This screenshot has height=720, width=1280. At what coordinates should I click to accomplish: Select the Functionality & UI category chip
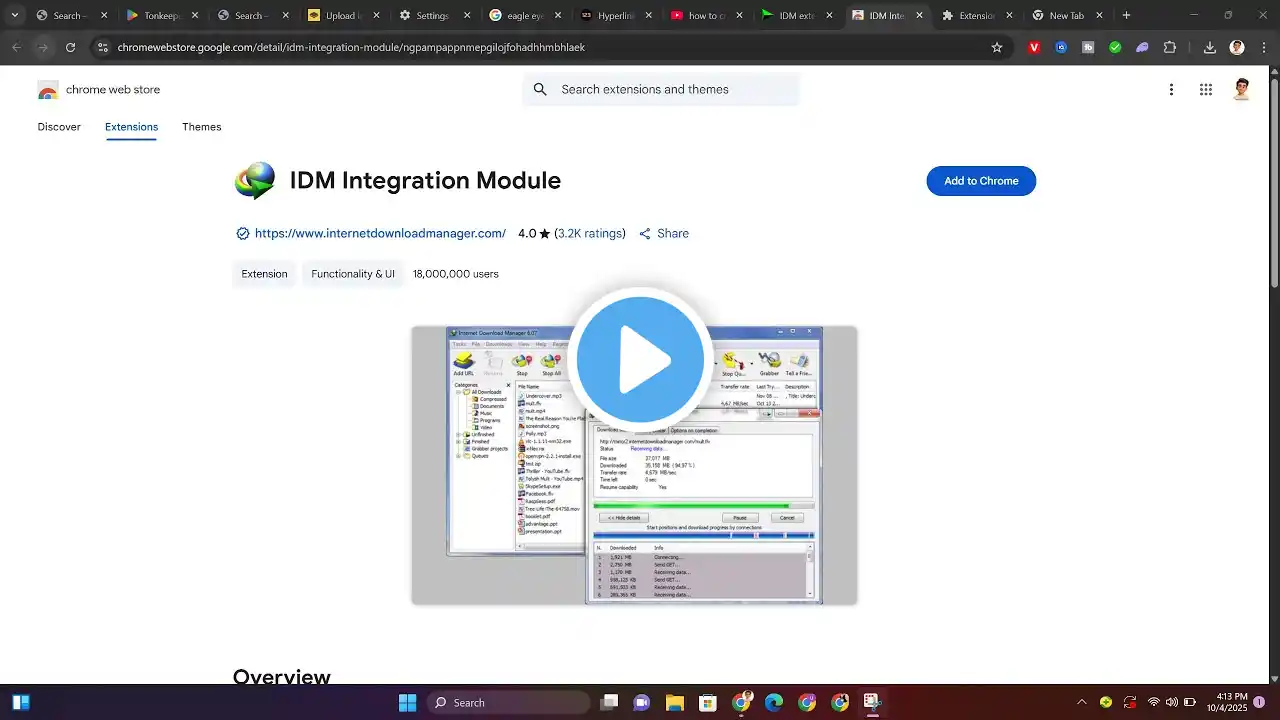point(353,274)
